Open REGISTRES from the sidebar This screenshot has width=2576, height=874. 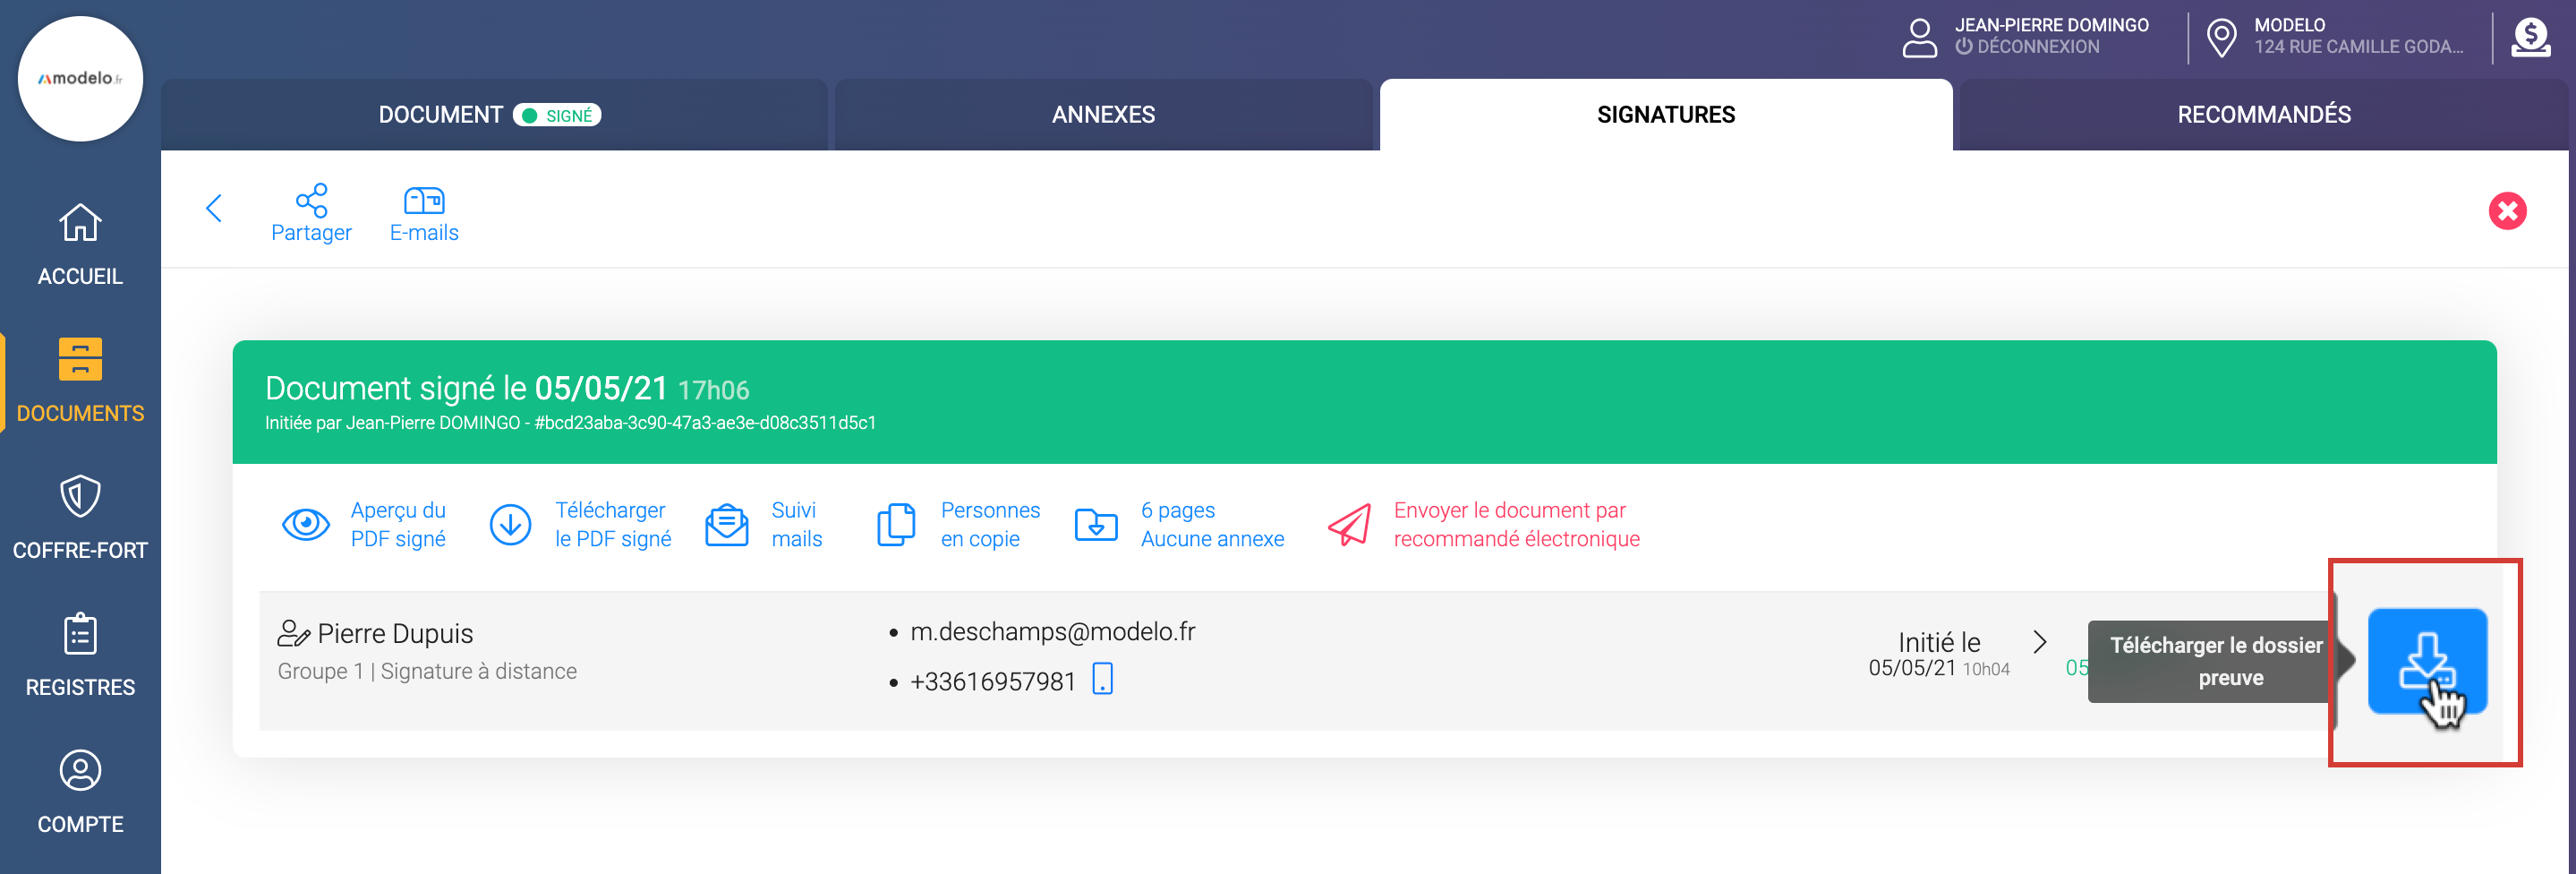point(80,654)
